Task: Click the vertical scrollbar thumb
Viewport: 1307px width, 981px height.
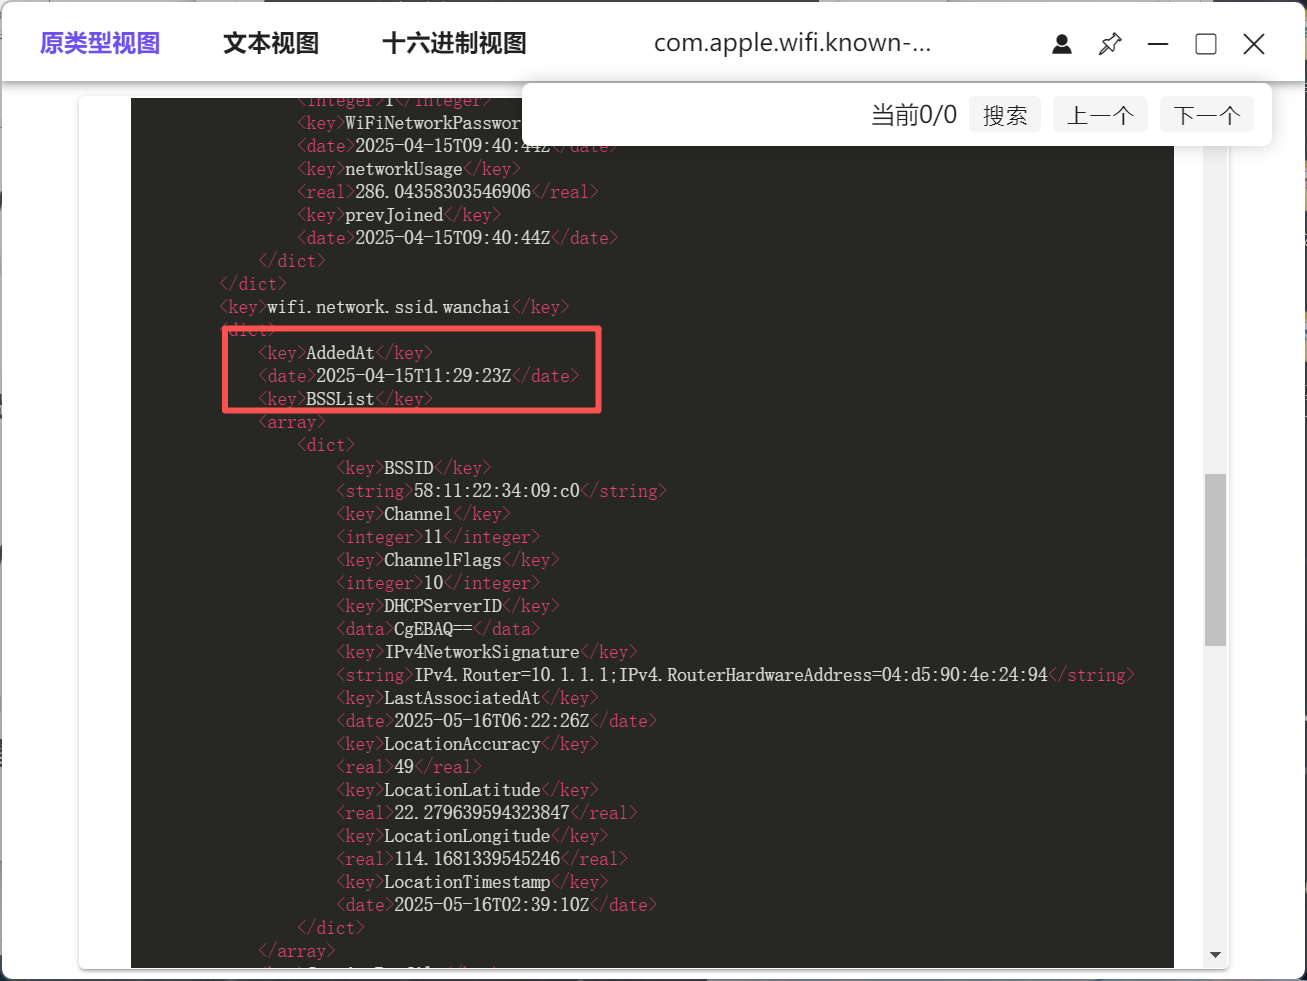Action: (1215, 560)
